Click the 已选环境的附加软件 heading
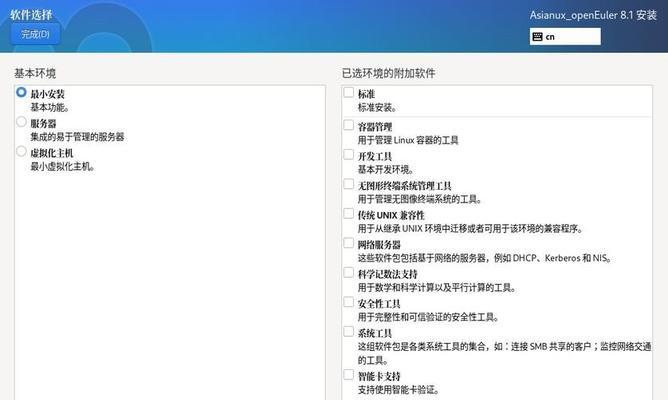Screen dimensions: 668x400 coord(389,73)
